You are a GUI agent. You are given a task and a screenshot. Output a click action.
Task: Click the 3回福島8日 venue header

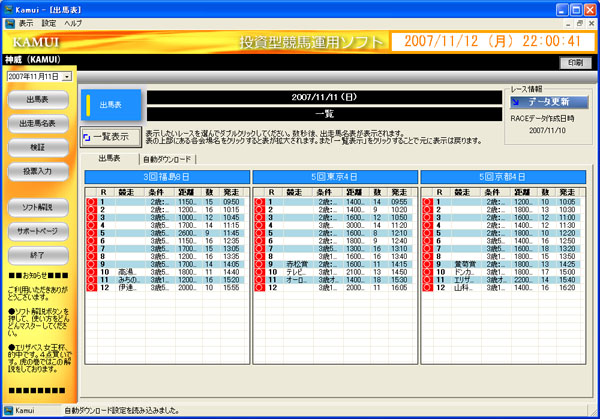[x=166, y=178]
